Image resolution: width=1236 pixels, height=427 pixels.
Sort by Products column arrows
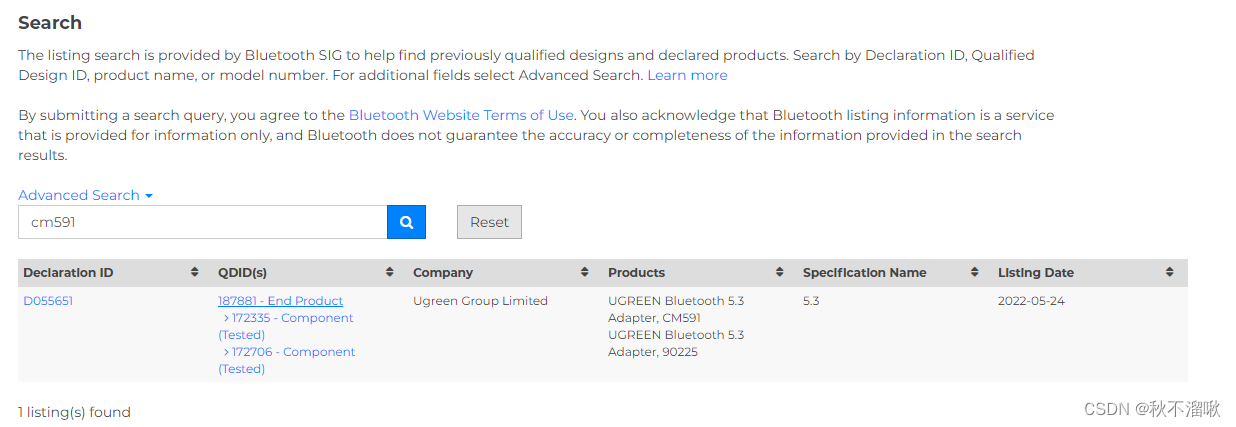[x=779, y=272]
